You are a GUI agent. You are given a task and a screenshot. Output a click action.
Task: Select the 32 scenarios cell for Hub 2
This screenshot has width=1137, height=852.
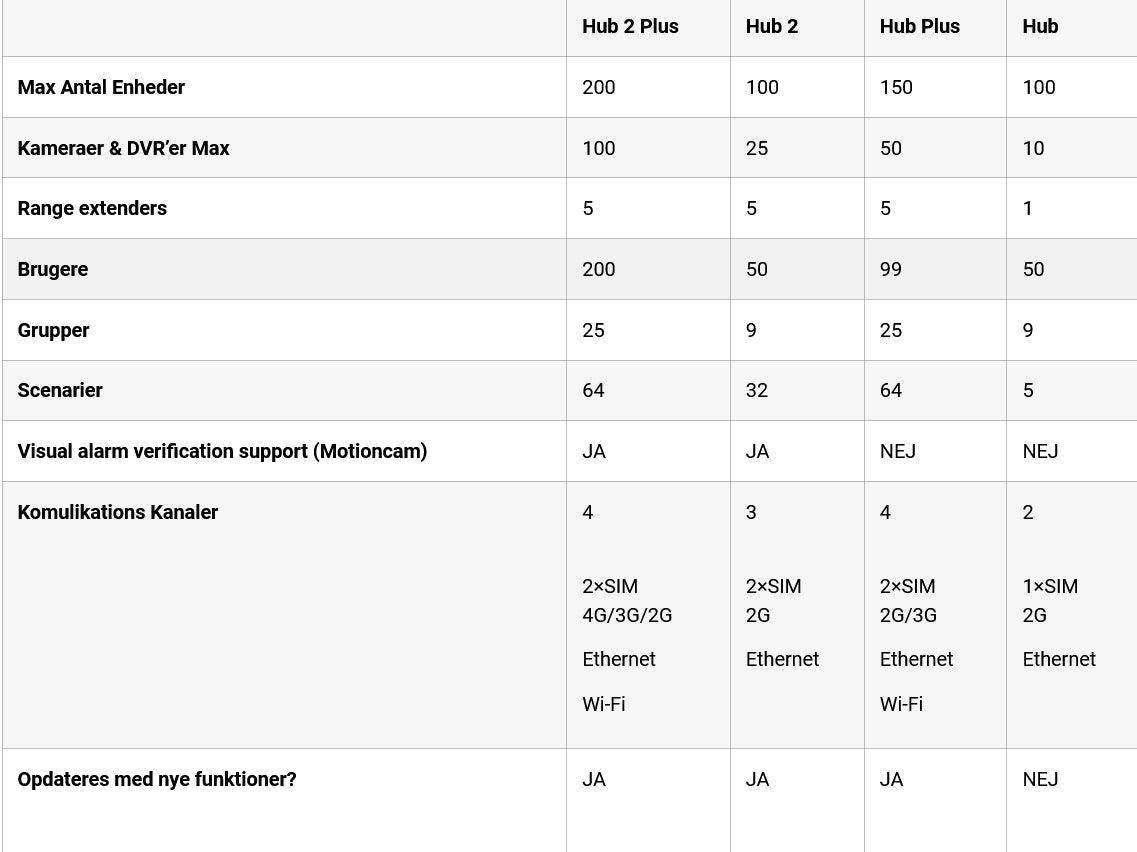757,390
